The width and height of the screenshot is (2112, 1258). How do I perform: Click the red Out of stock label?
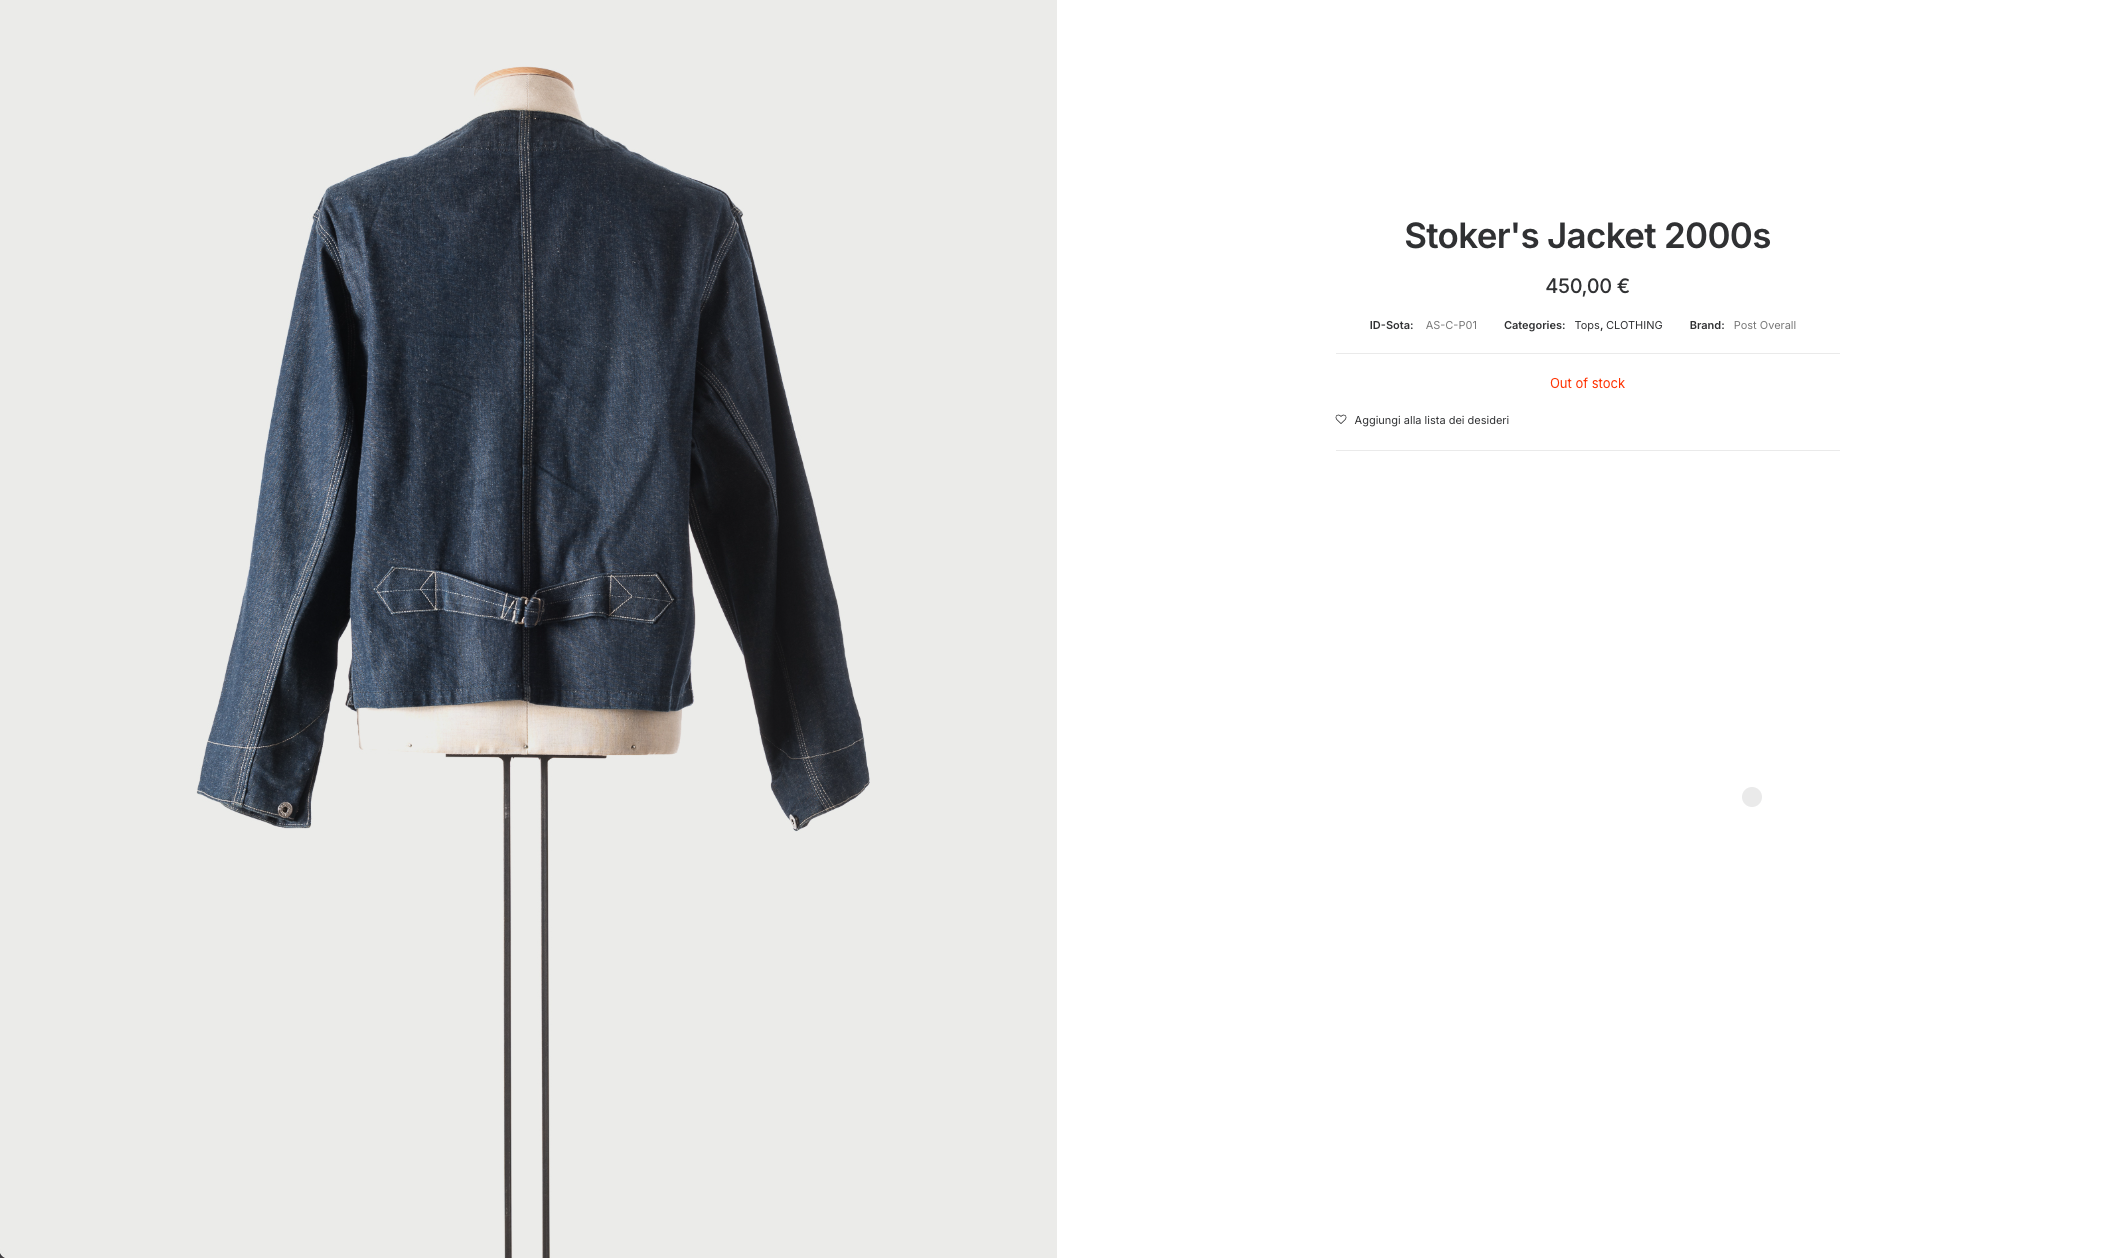pos(1587,383)
